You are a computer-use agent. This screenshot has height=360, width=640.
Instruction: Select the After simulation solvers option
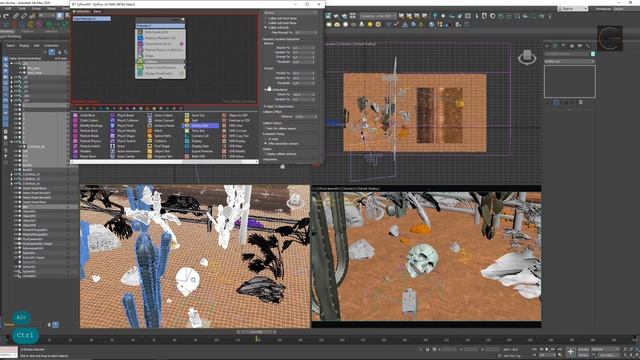[281, 144]
